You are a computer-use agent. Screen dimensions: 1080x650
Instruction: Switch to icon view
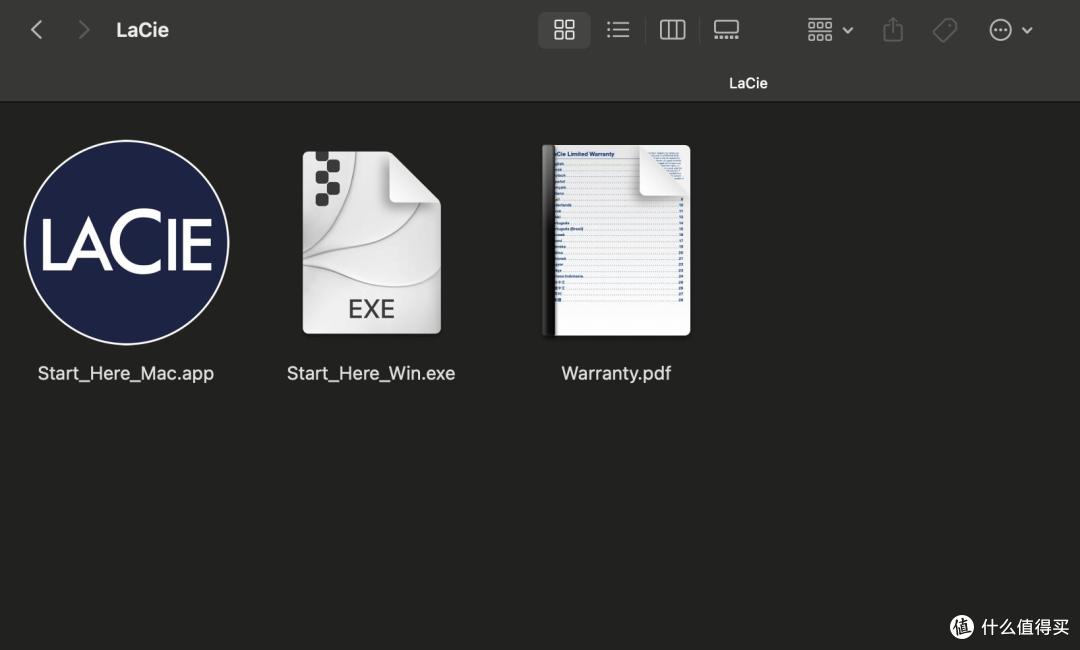click(564, 30)
